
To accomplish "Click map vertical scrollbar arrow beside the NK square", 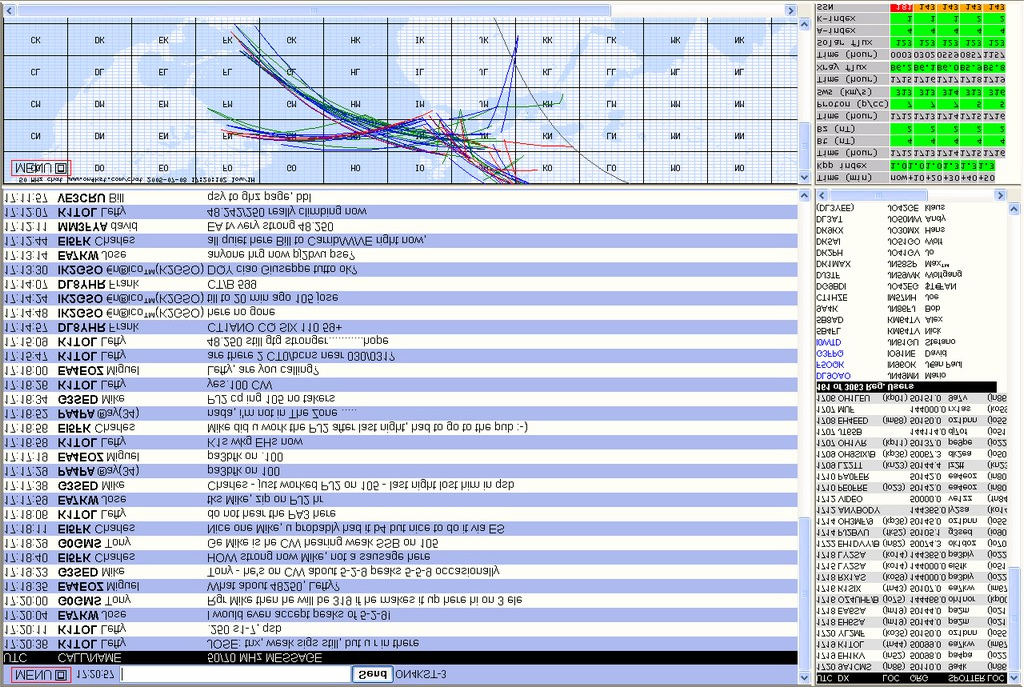I will 804,24.
